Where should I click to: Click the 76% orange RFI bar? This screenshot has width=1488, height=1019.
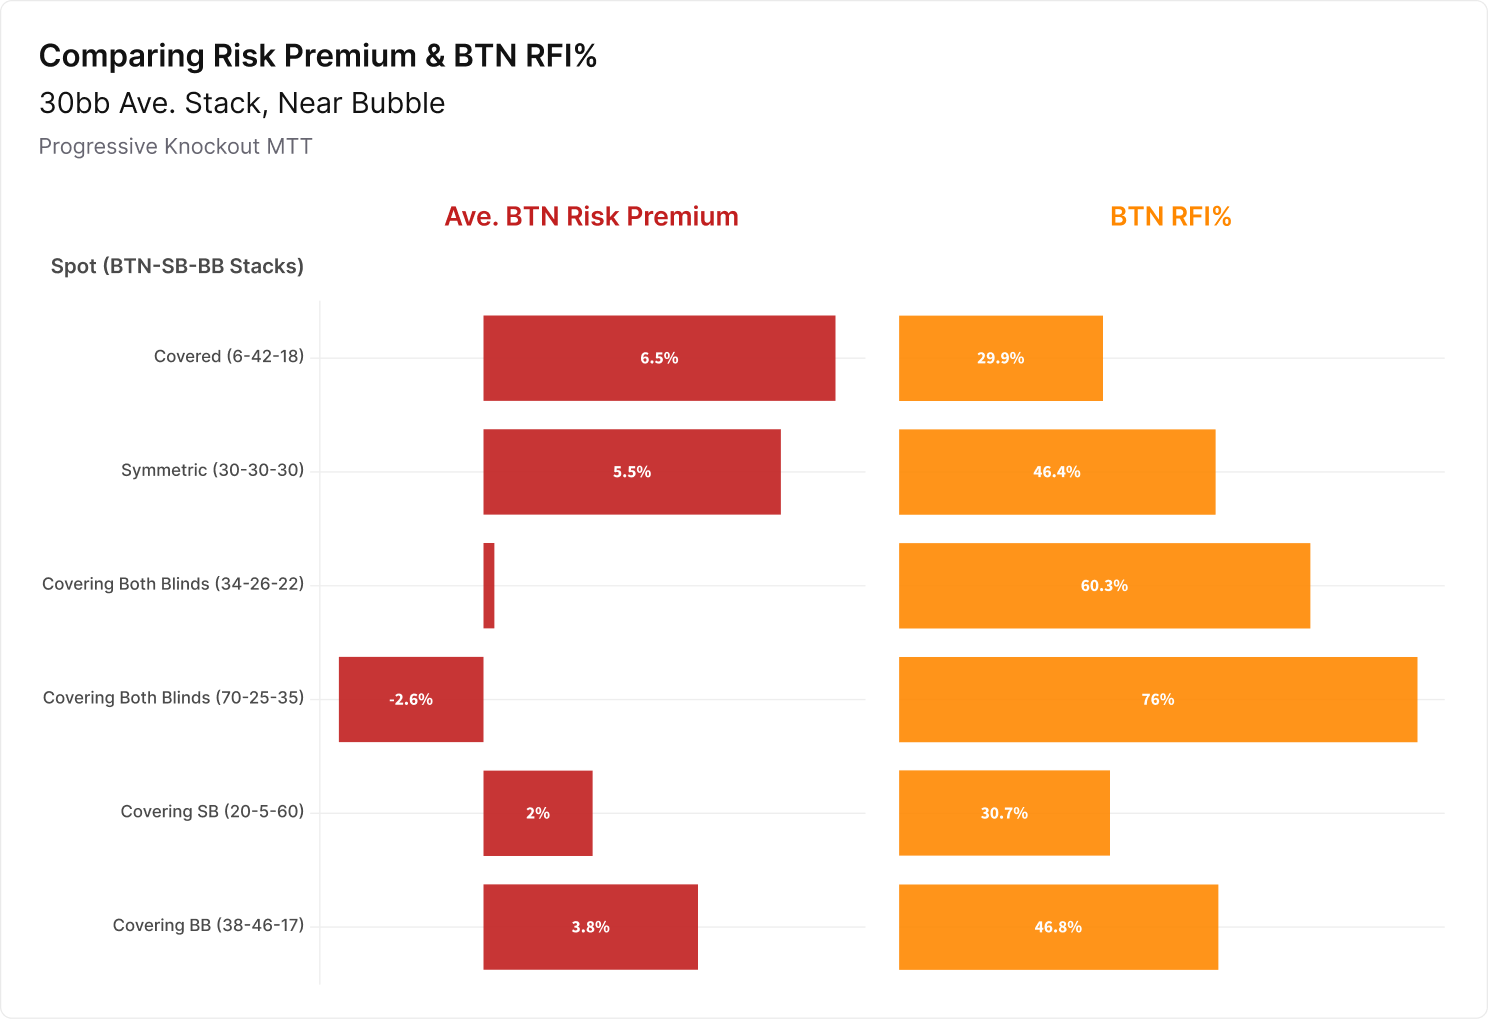pyautogui.click(x=1158, y=699)
